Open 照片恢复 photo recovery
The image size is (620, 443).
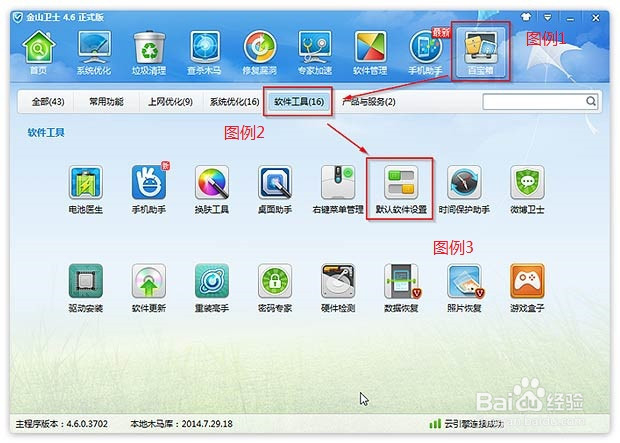point(464,288)
